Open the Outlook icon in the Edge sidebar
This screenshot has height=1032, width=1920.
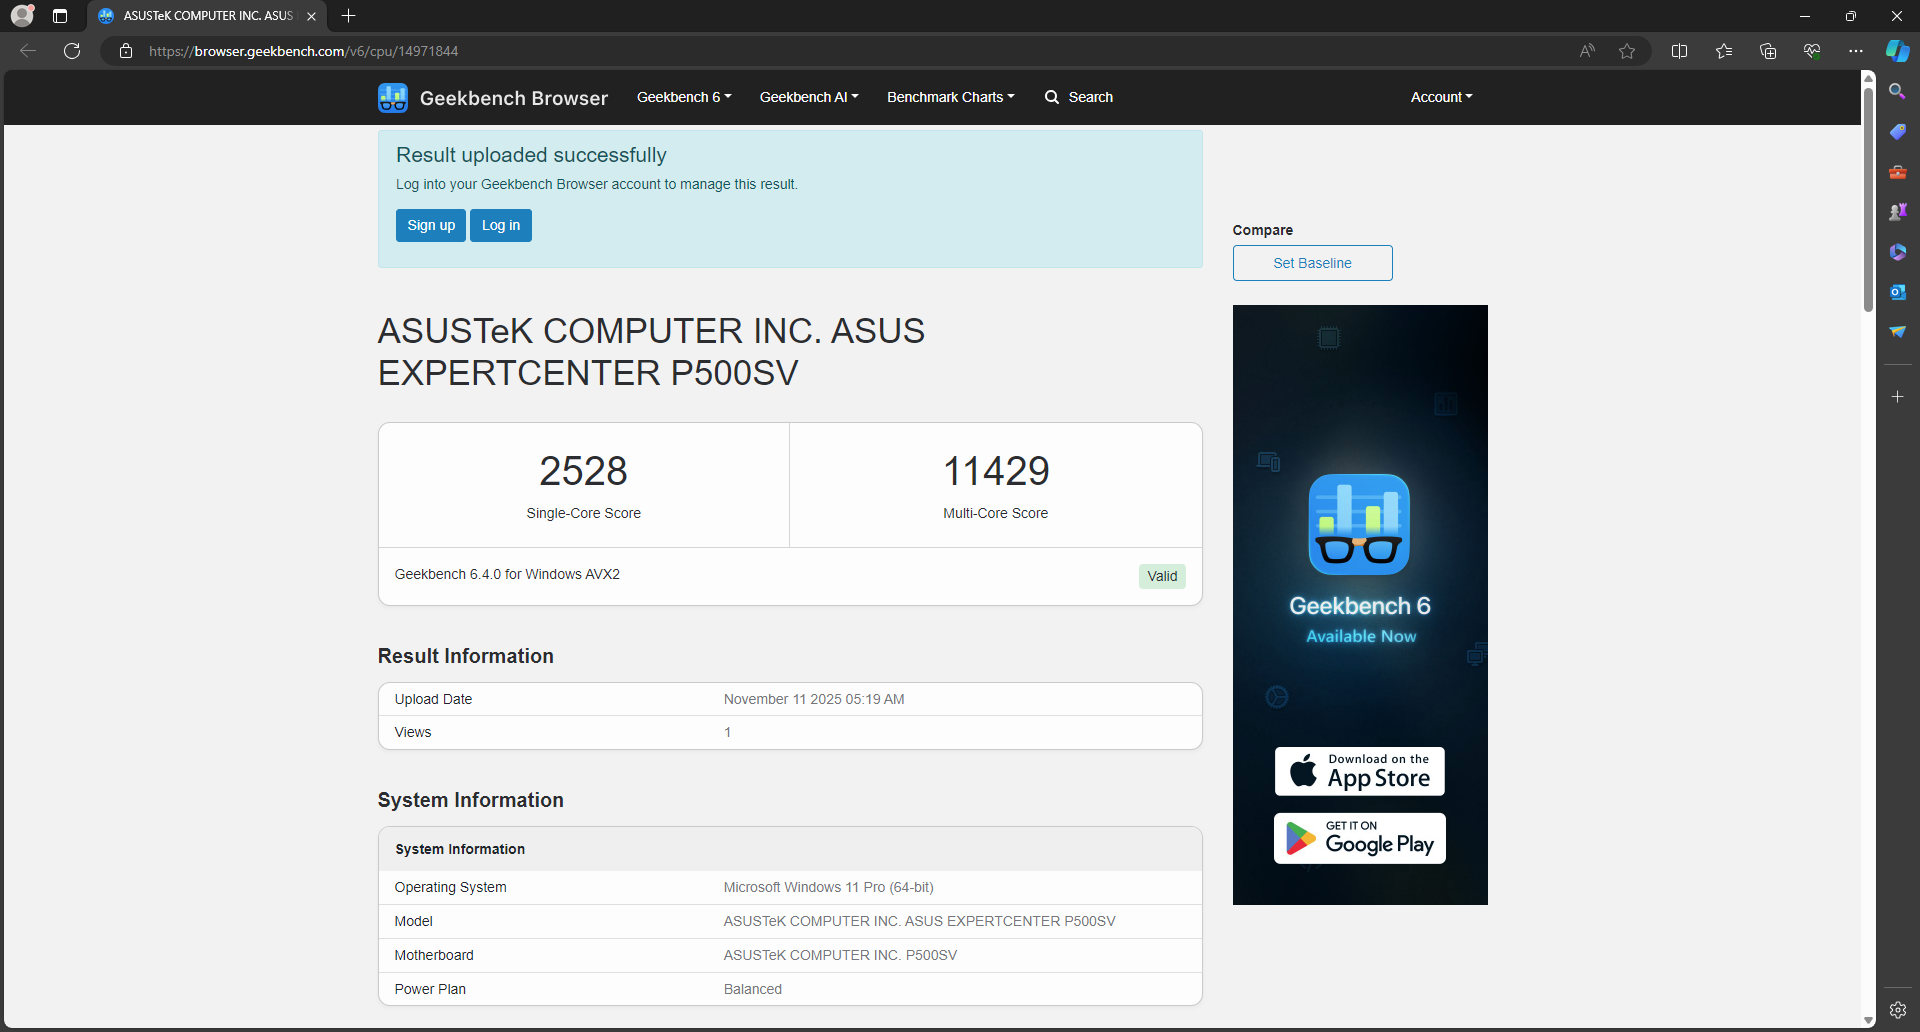pyautogui.click(x=1897, y=292)
